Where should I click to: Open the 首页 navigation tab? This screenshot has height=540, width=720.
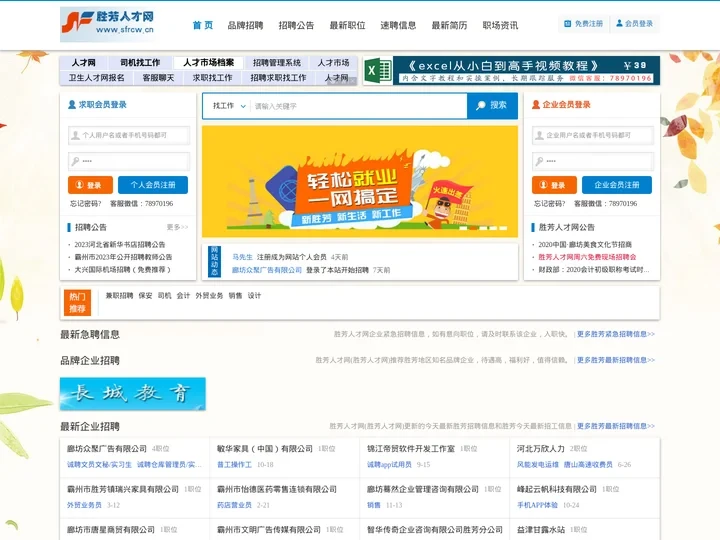coord(202,25)
